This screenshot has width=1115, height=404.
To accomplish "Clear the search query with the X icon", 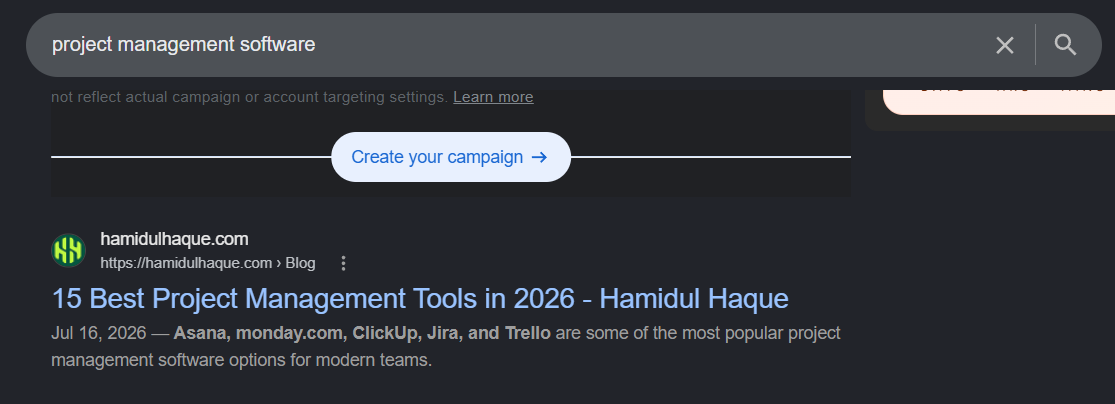I will click(1004, 46).
